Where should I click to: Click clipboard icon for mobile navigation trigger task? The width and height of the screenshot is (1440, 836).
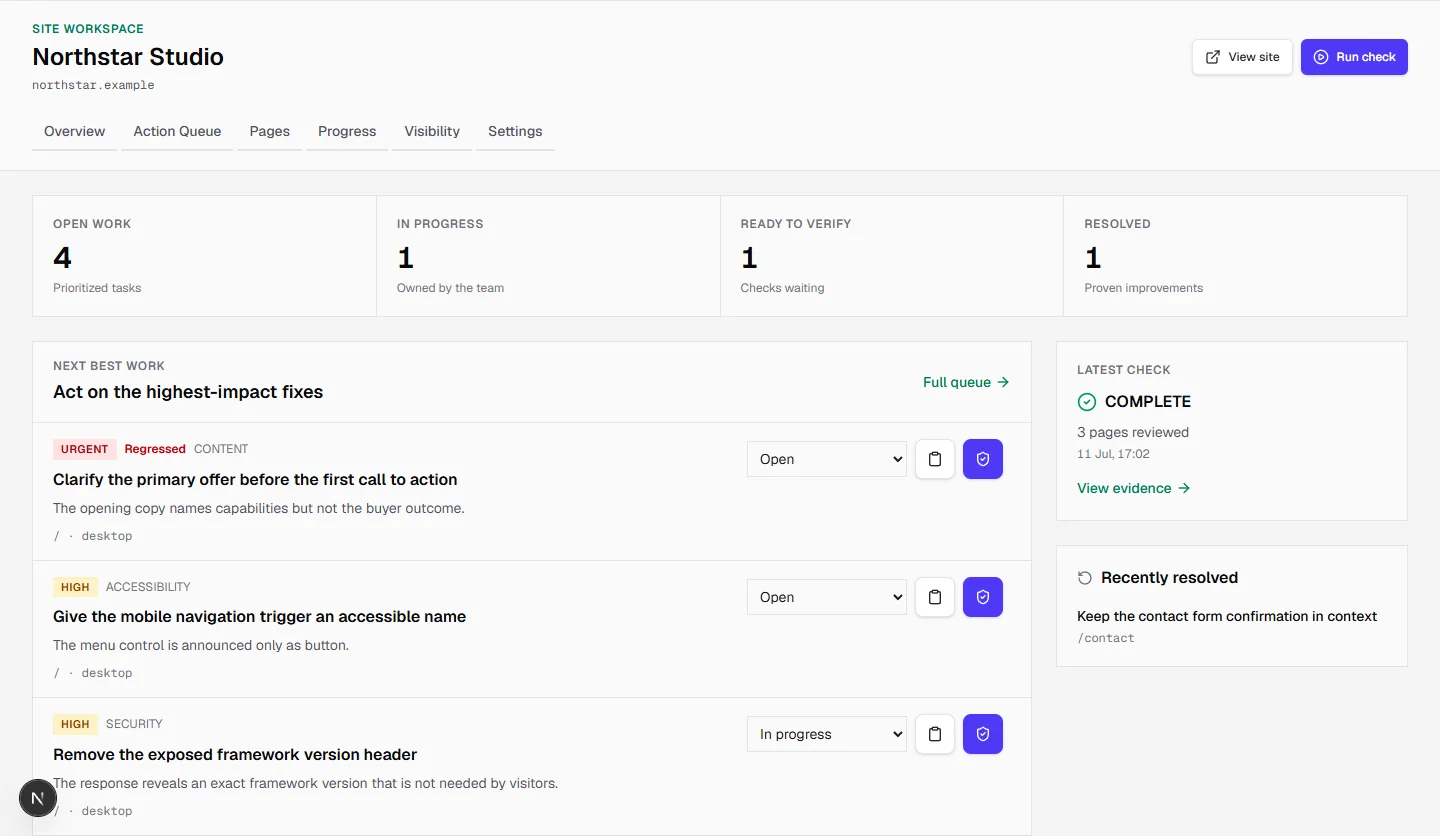(x=935, y=597)
